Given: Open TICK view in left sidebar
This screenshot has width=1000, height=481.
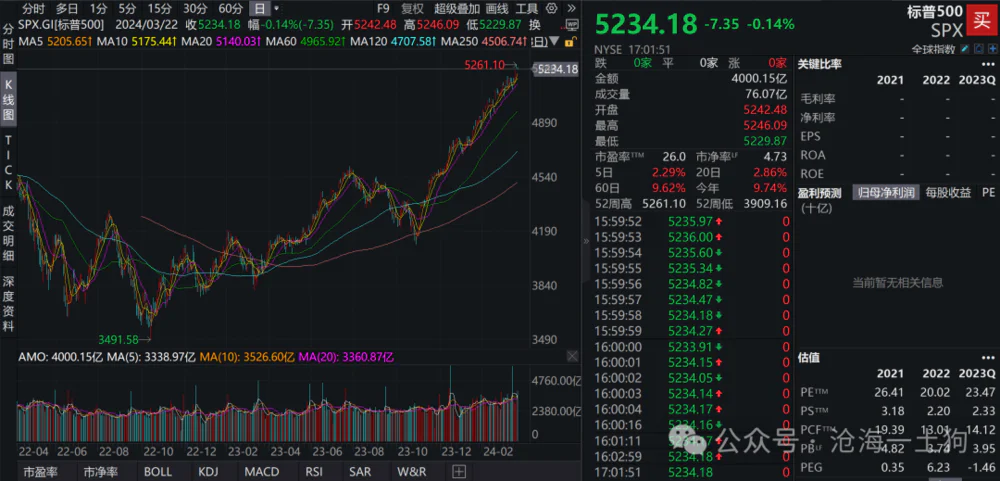Looking at the screenshot, I should pyautogui.click(x=8, y=162).
